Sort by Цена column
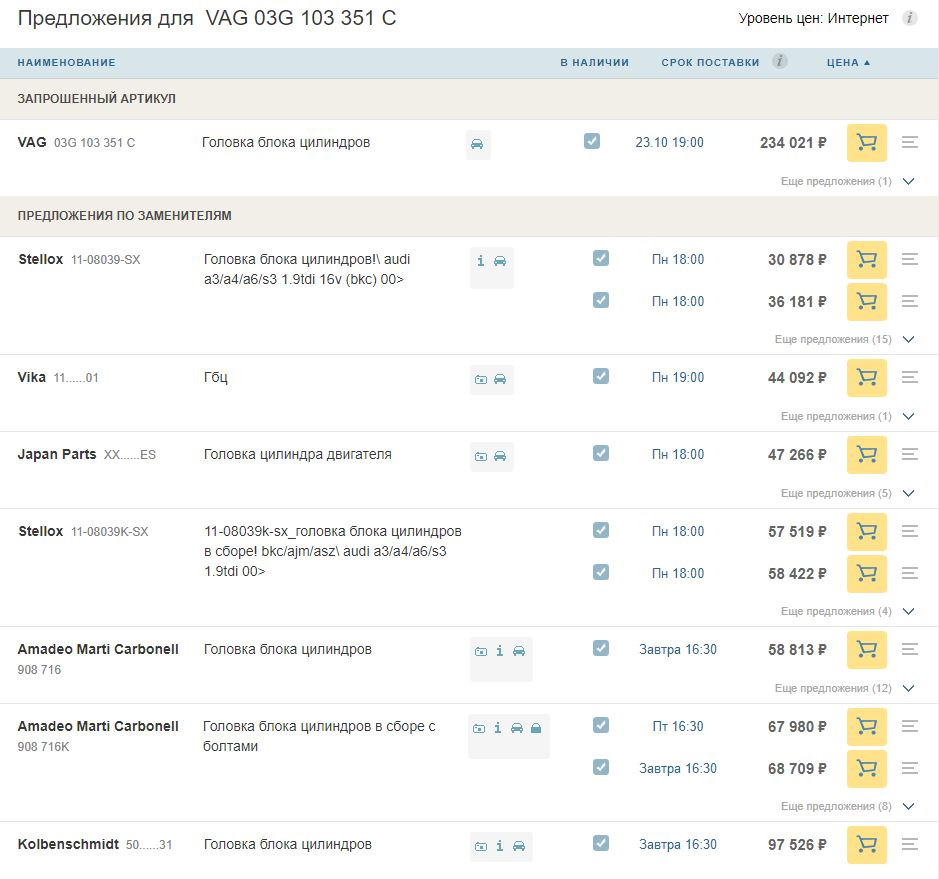Image resolution: width=939 pixels, height=879 pixels. [848, 62]
